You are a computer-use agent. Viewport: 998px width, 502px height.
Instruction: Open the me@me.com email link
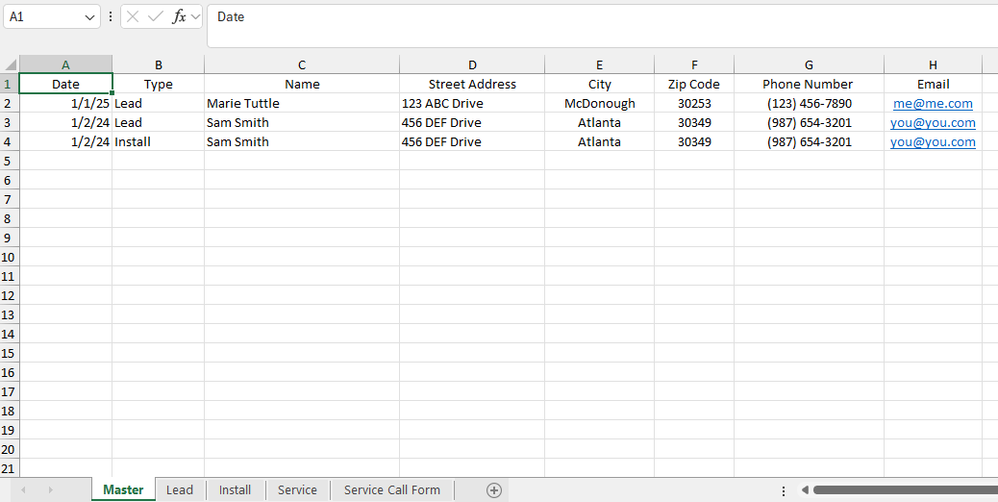click(933, 103)
